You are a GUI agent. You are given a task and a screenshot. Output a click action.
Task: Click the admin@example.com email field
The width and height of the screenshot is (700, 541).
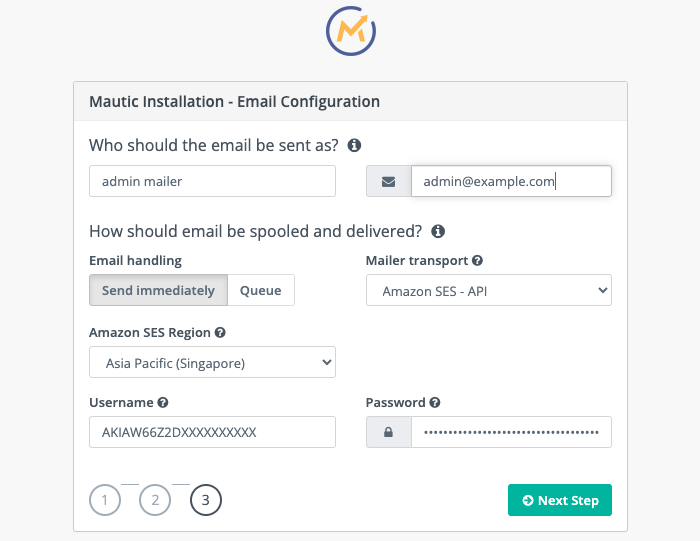pyautogui.click(x=510, y=181)
